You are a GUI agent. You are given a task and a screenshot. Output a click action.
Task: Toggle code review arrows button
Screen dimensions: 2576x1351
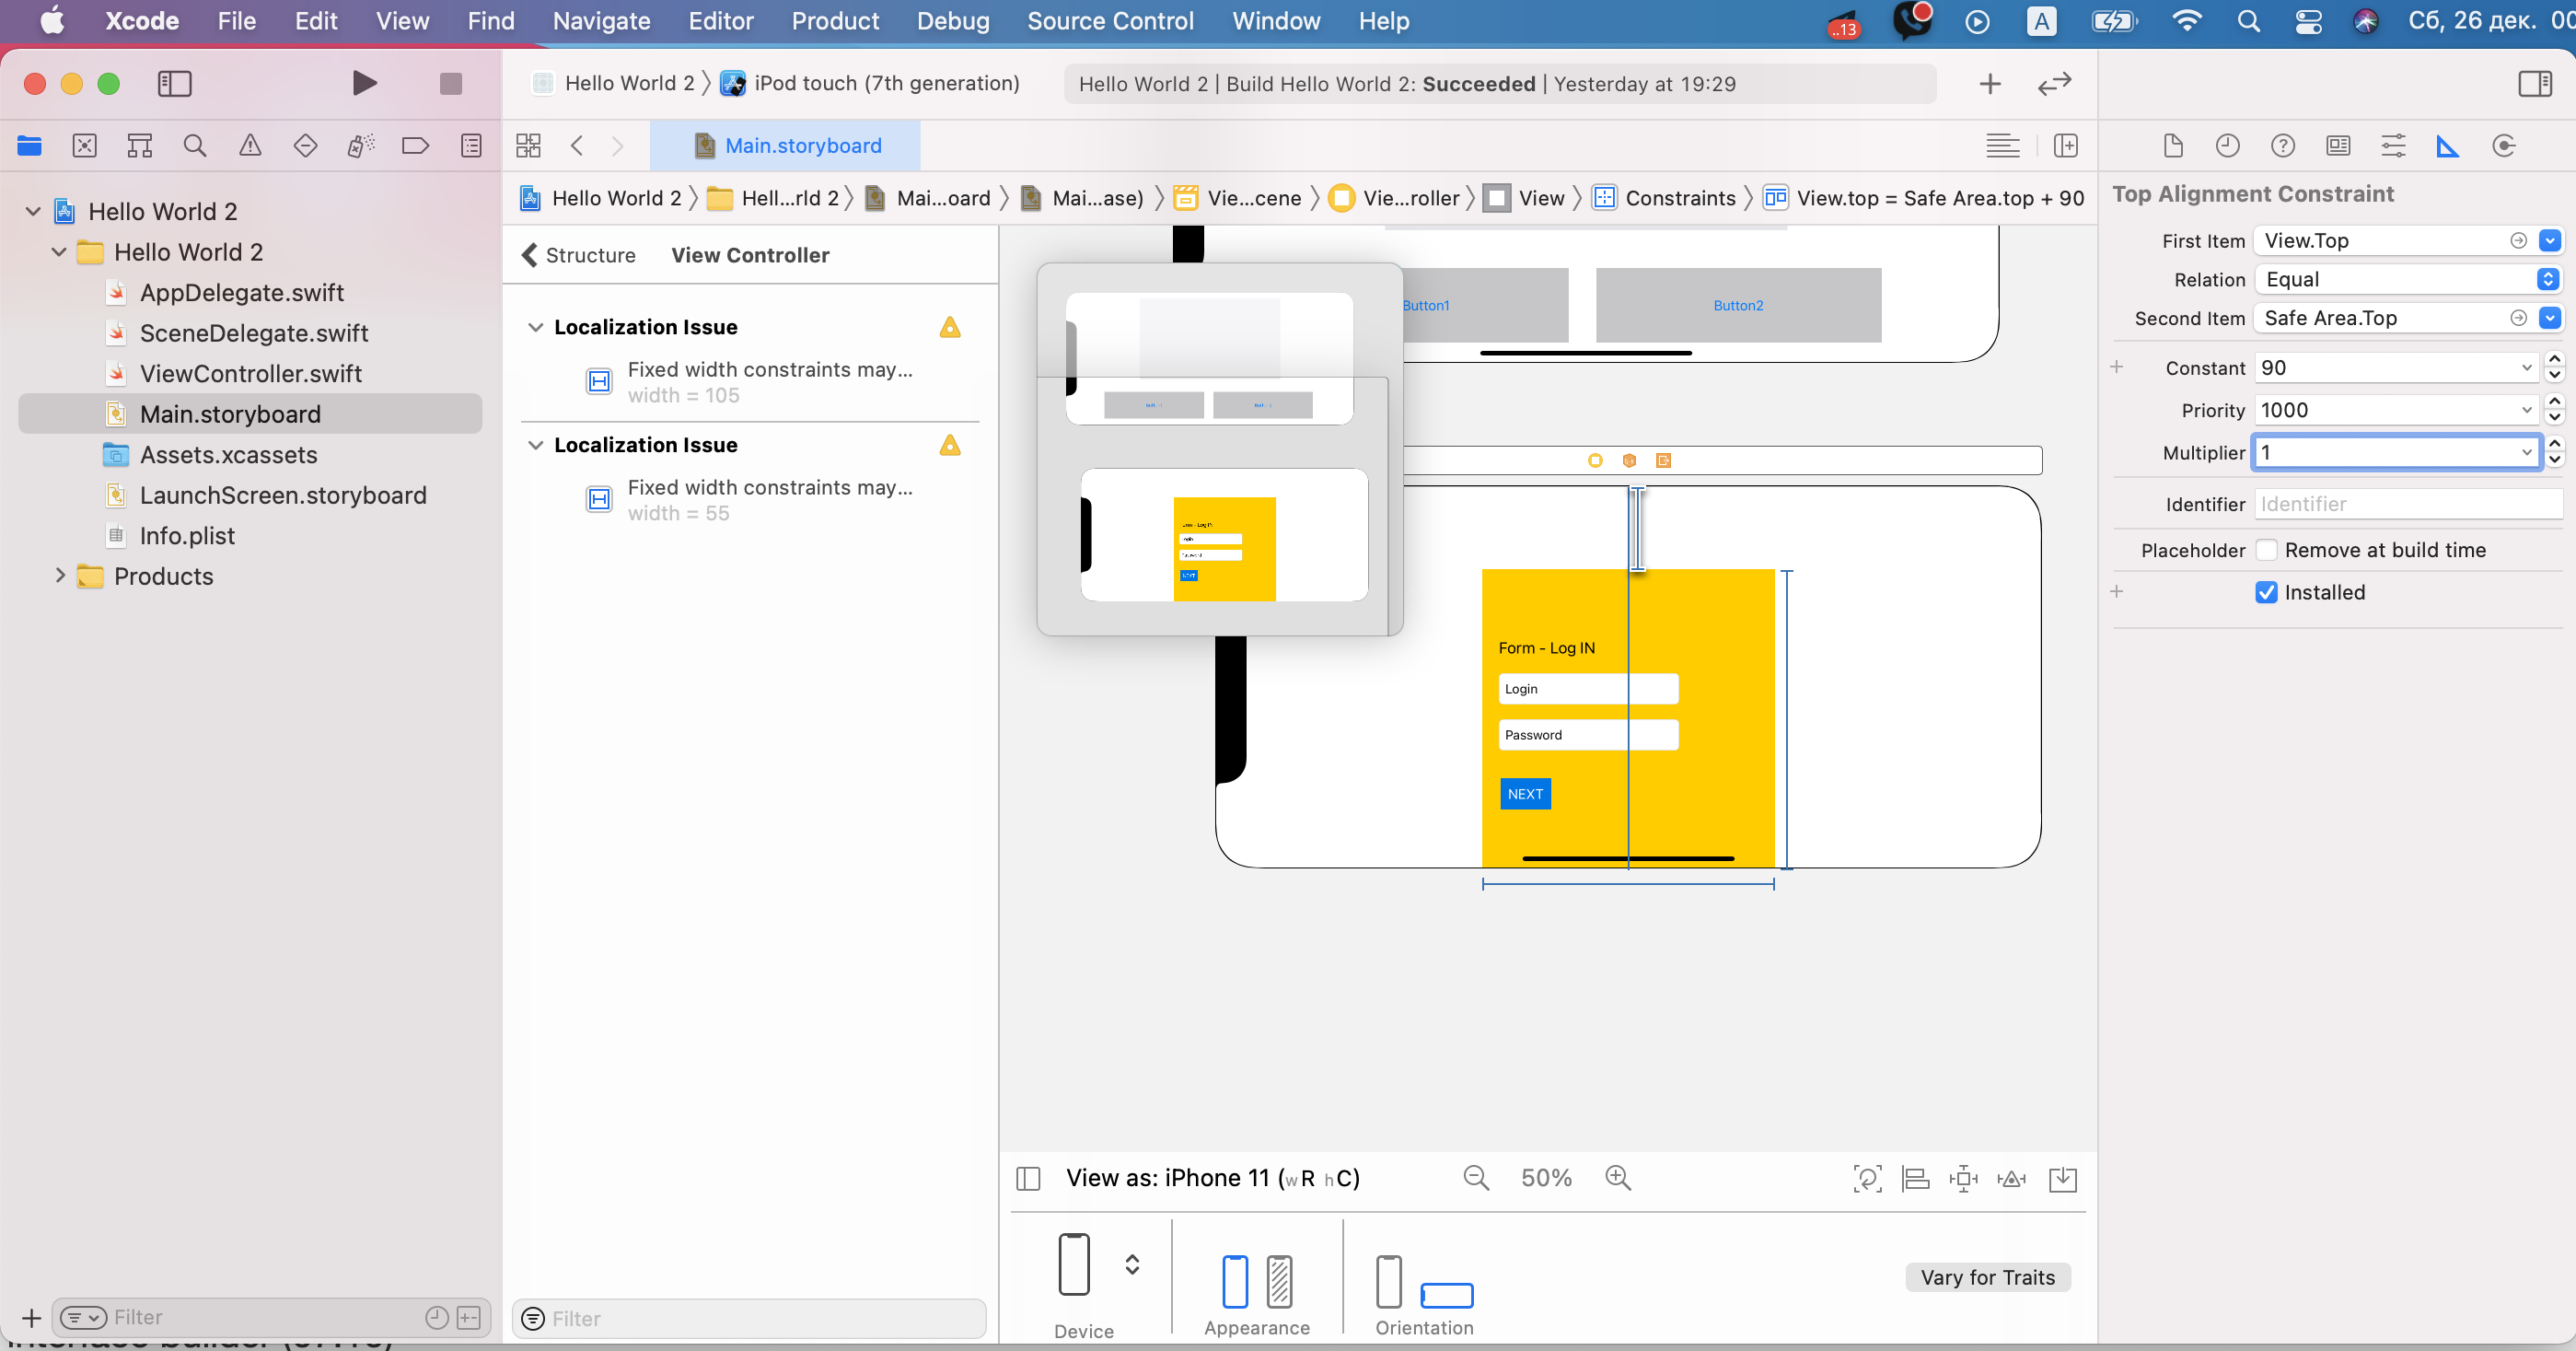(x=2054, y=84)
